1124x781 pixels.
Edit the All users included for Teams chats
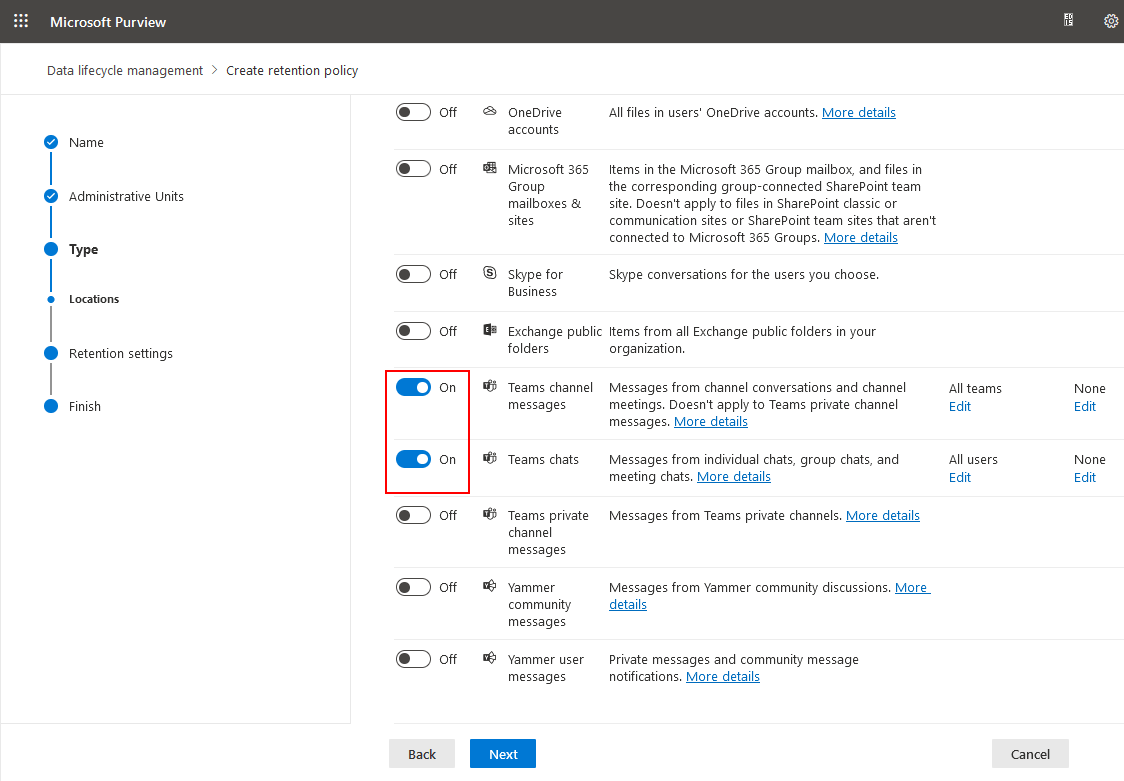(960, 477)
